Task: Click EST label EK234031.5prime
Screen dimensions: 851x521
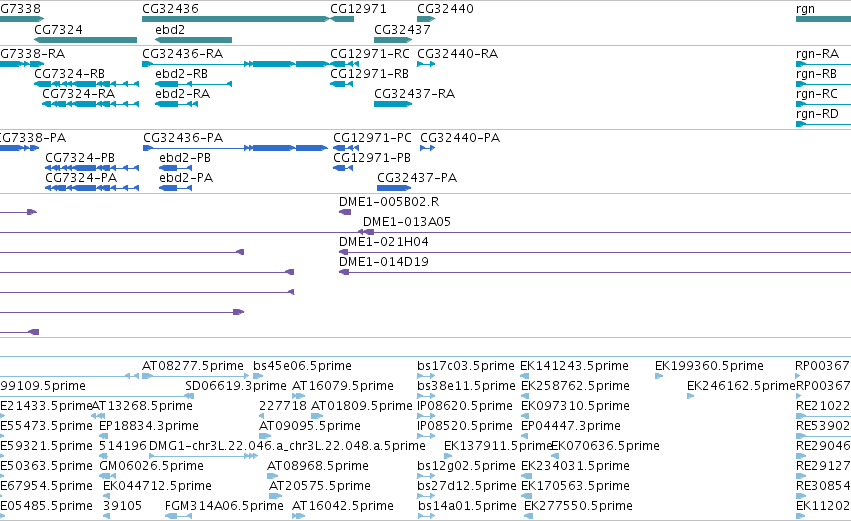Action: [575, 466]
